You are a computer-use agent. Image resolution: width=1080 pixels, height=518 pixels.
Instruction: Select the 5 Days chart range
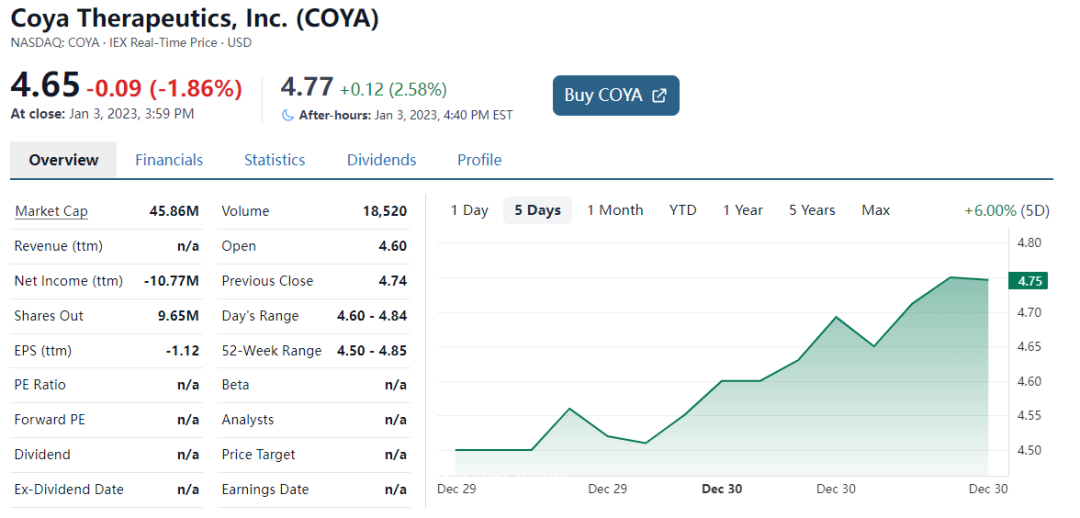tap(537, 210)
